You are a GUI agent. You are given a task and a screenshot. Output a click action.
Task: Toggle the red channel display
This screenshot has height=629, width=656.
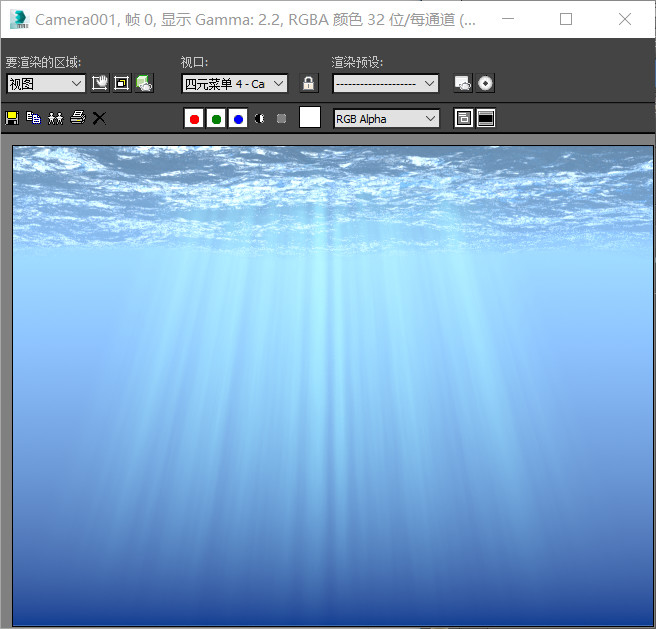(194, 119)
